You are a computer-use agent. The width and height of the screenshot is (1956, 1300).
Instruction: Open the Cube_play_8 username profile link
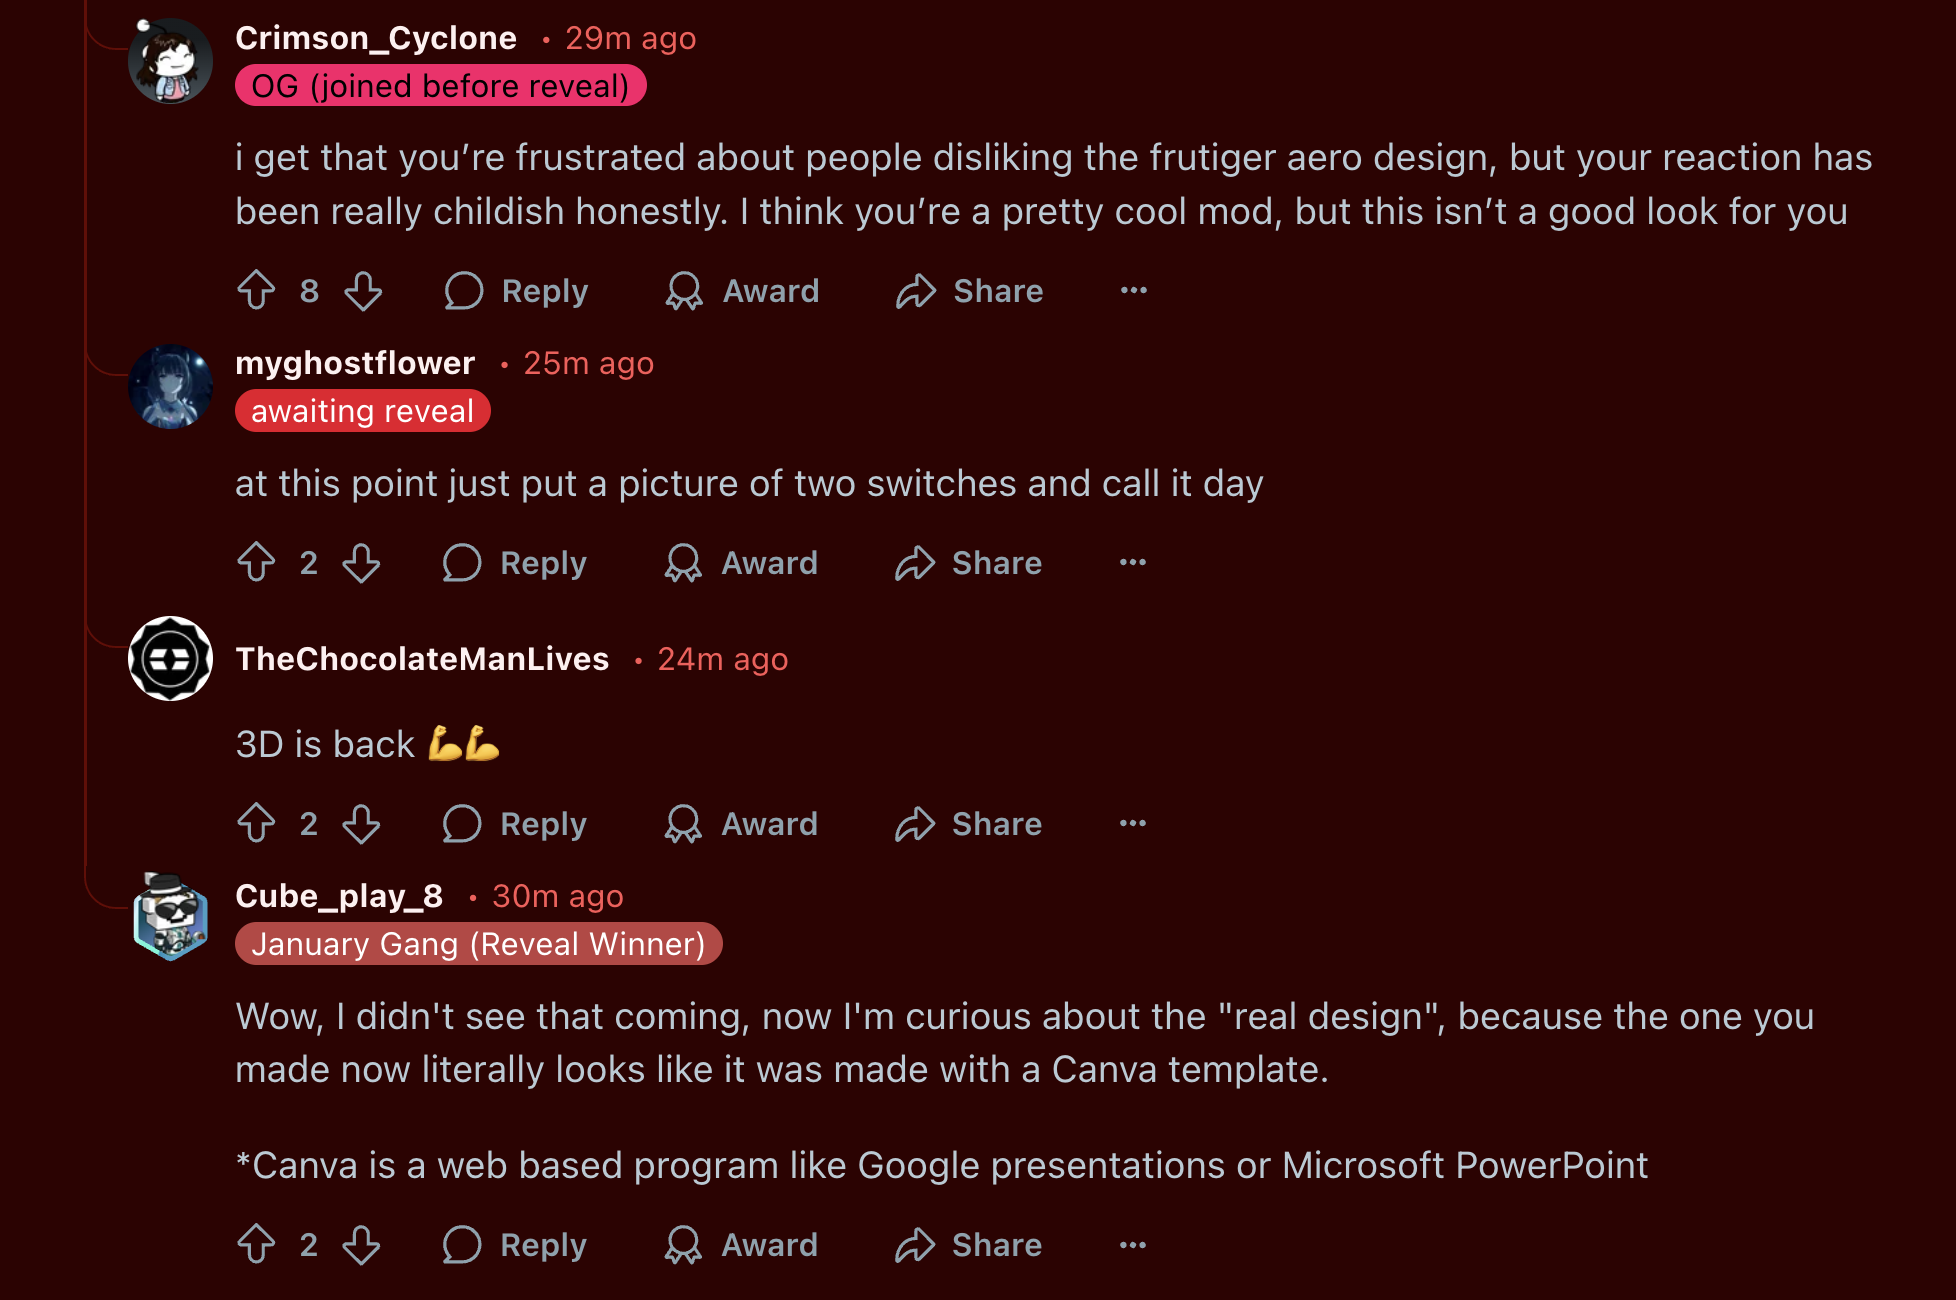click(339, 896)
